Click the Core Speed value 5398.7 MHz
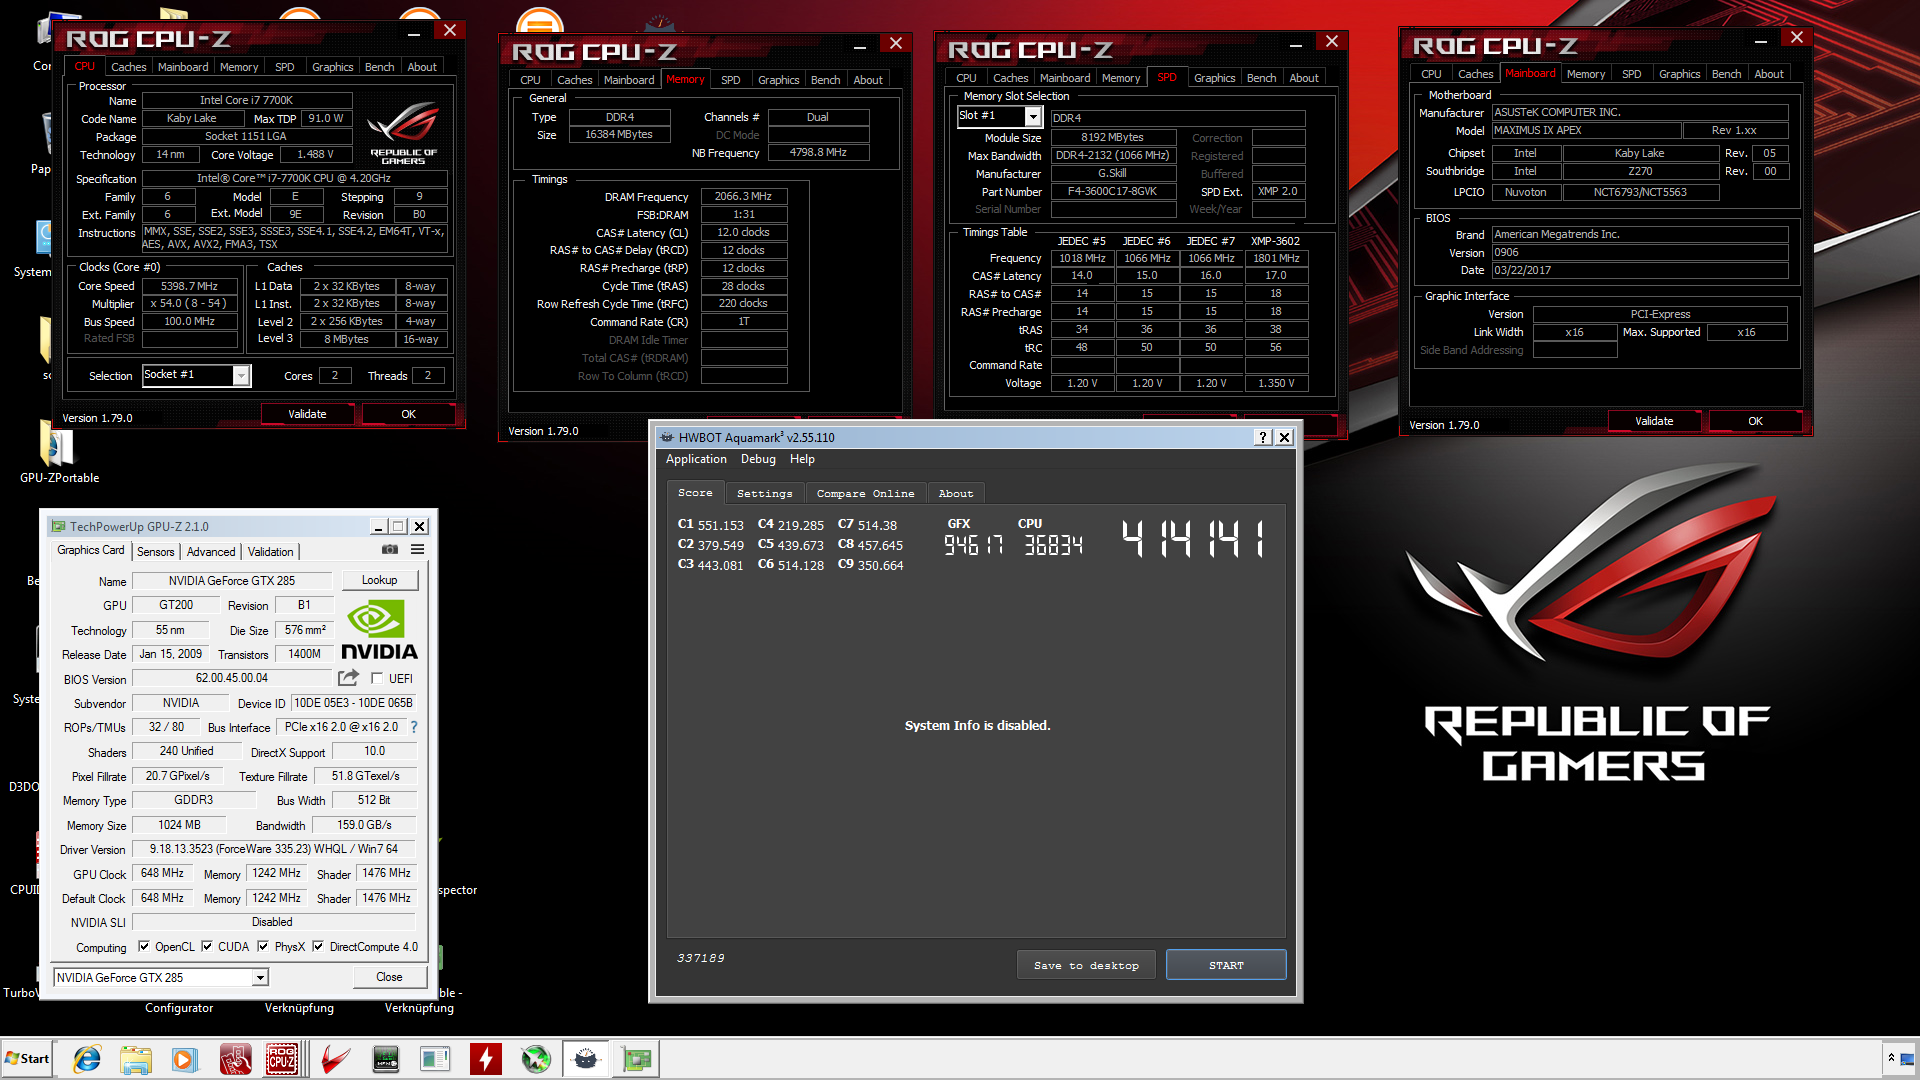Image resolution: width=1920 pixels, height=1080 pixels. coord(190,286)
